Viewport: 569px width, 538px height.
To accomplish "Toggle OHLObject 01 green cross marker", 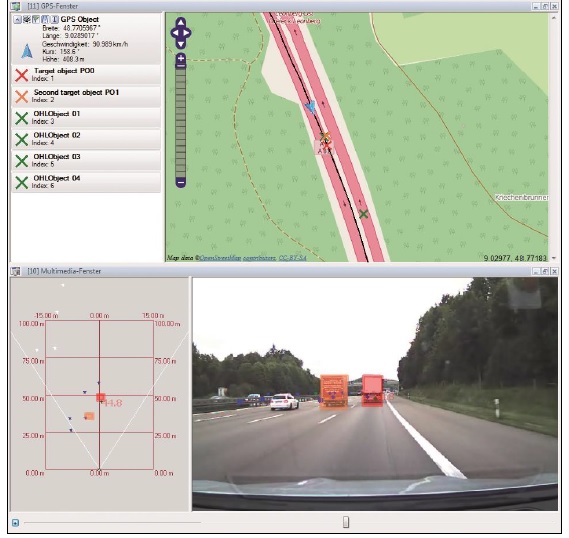I will (x=22, y=118).
